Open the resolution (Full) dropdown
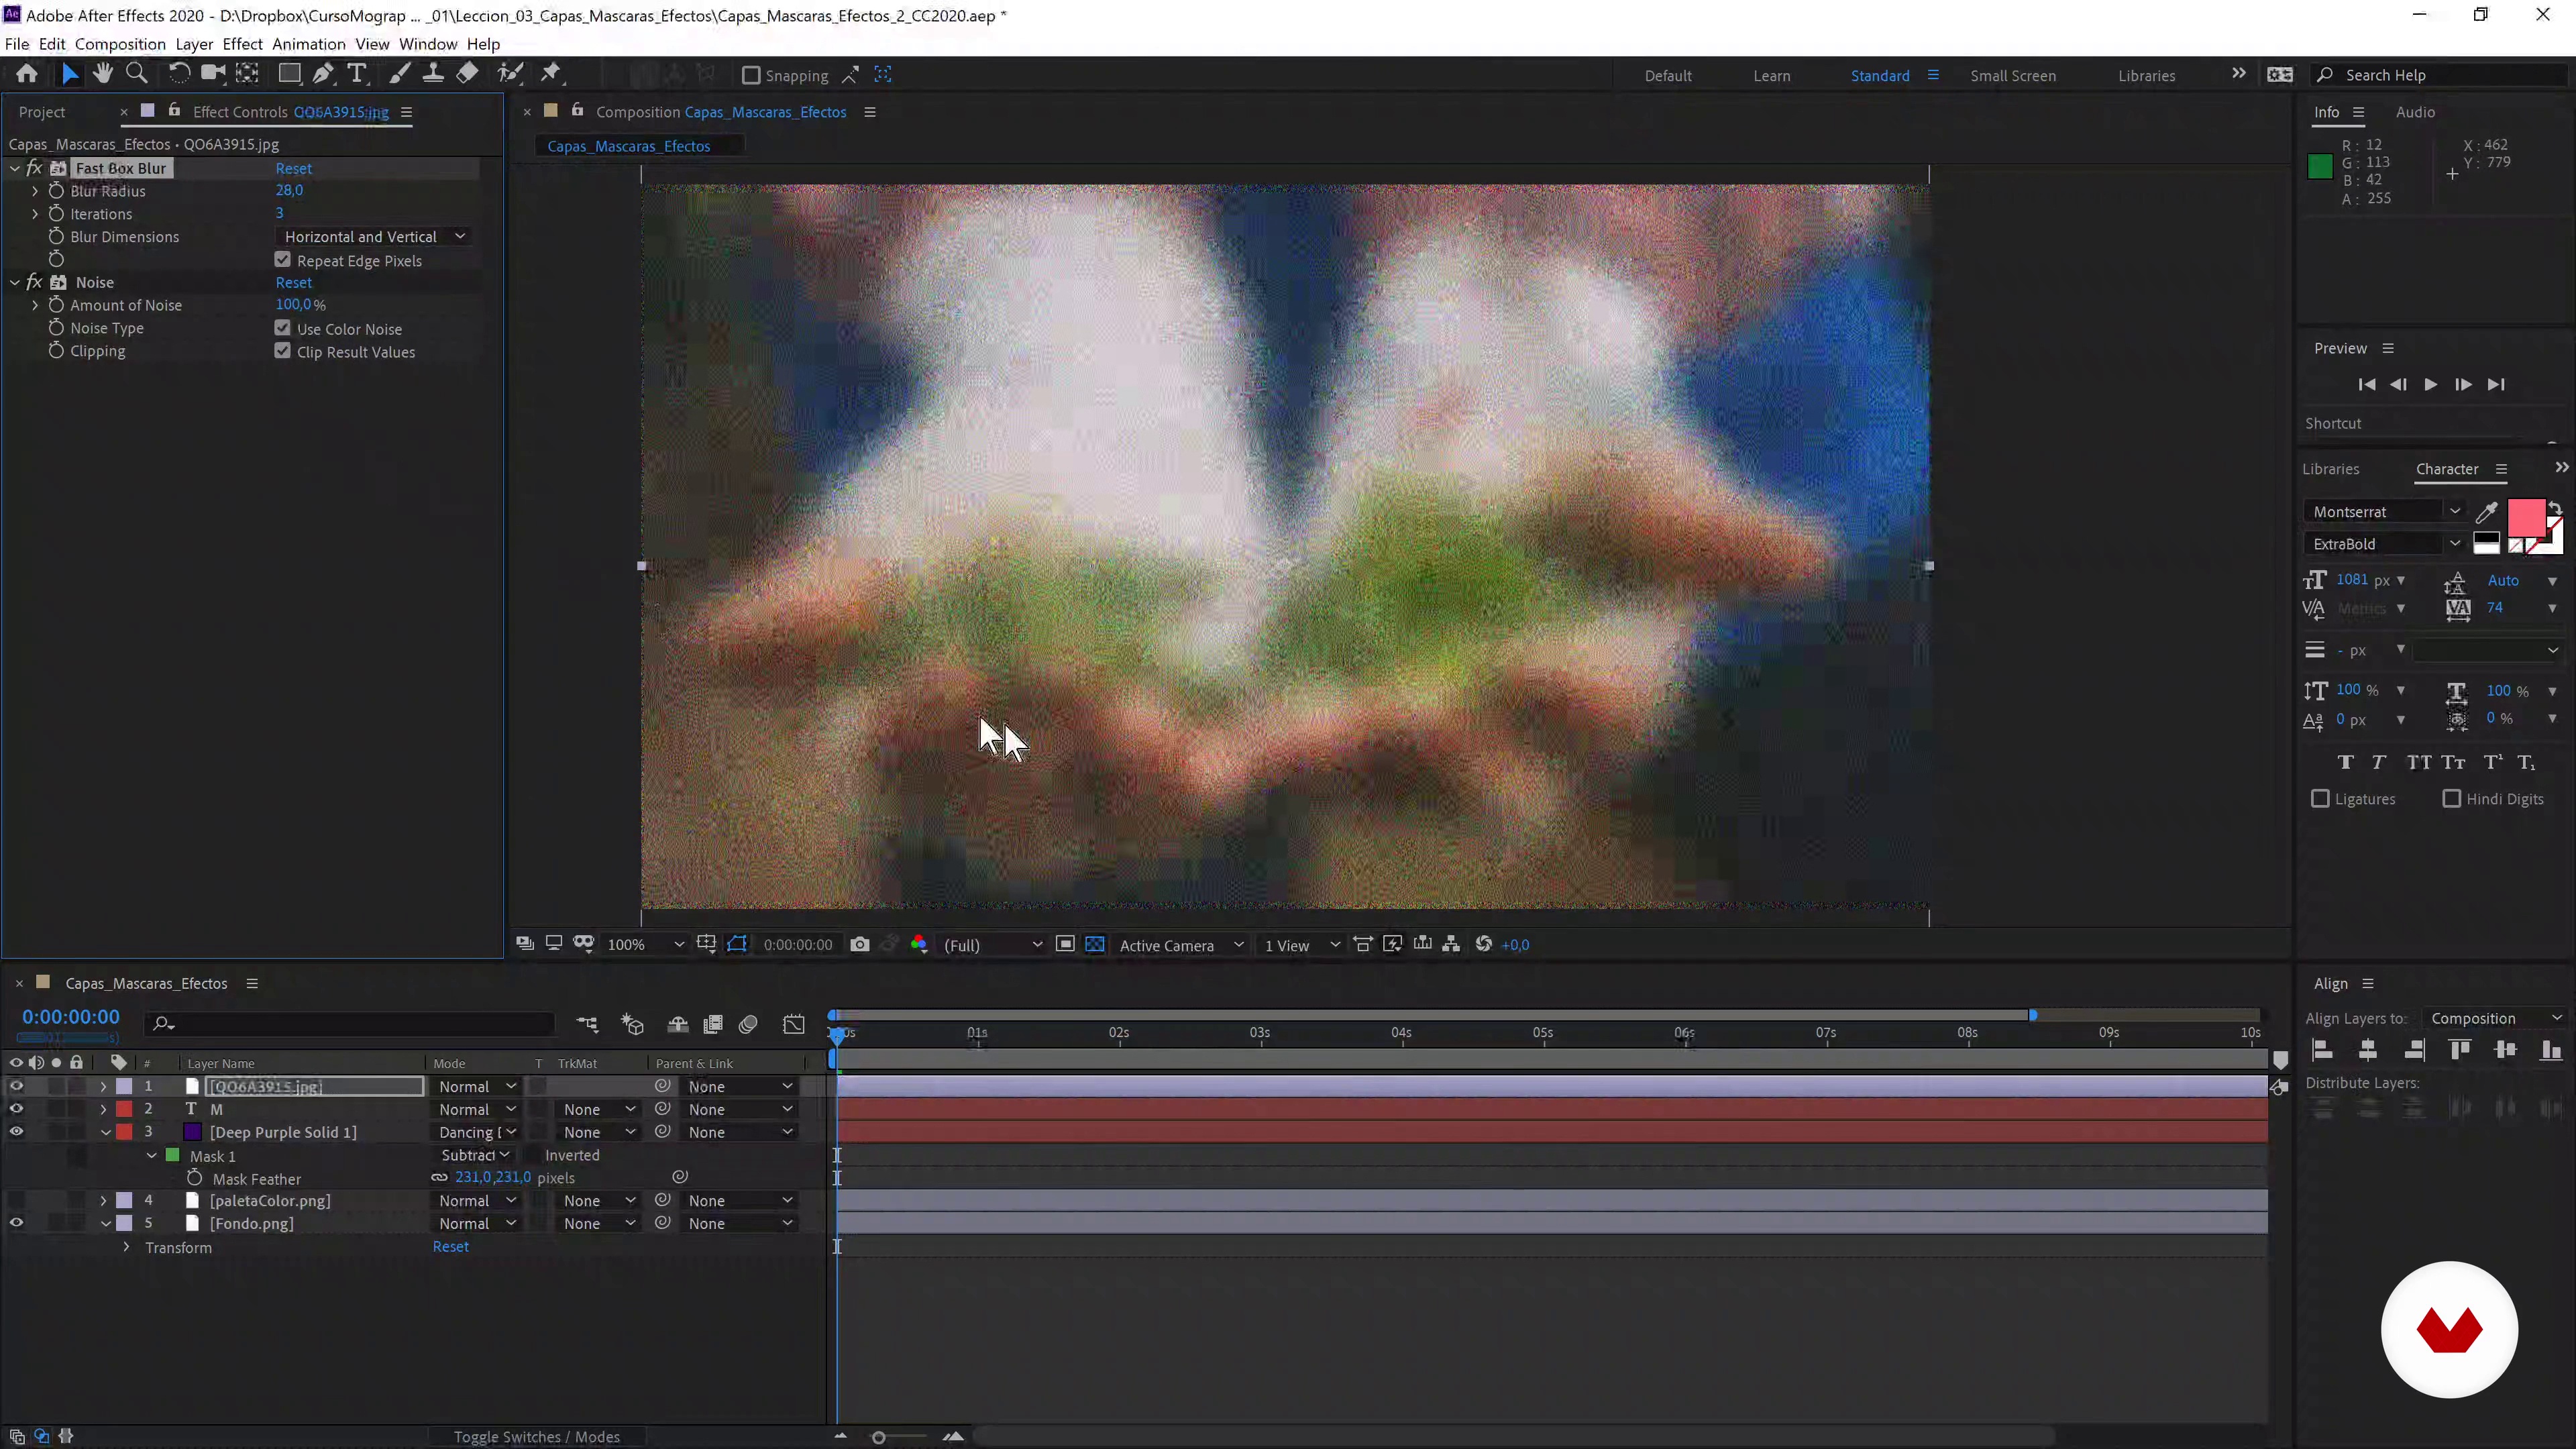This screenshot has width=2576, height=1449. [992, 945]
